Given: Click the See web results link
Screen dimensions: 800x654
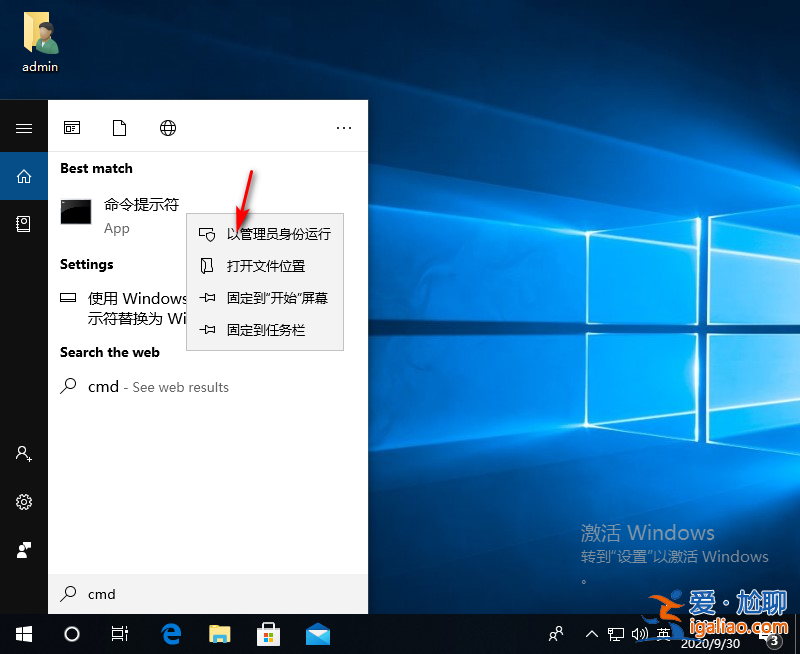Looking at the screenshot, I should (180, 387).
